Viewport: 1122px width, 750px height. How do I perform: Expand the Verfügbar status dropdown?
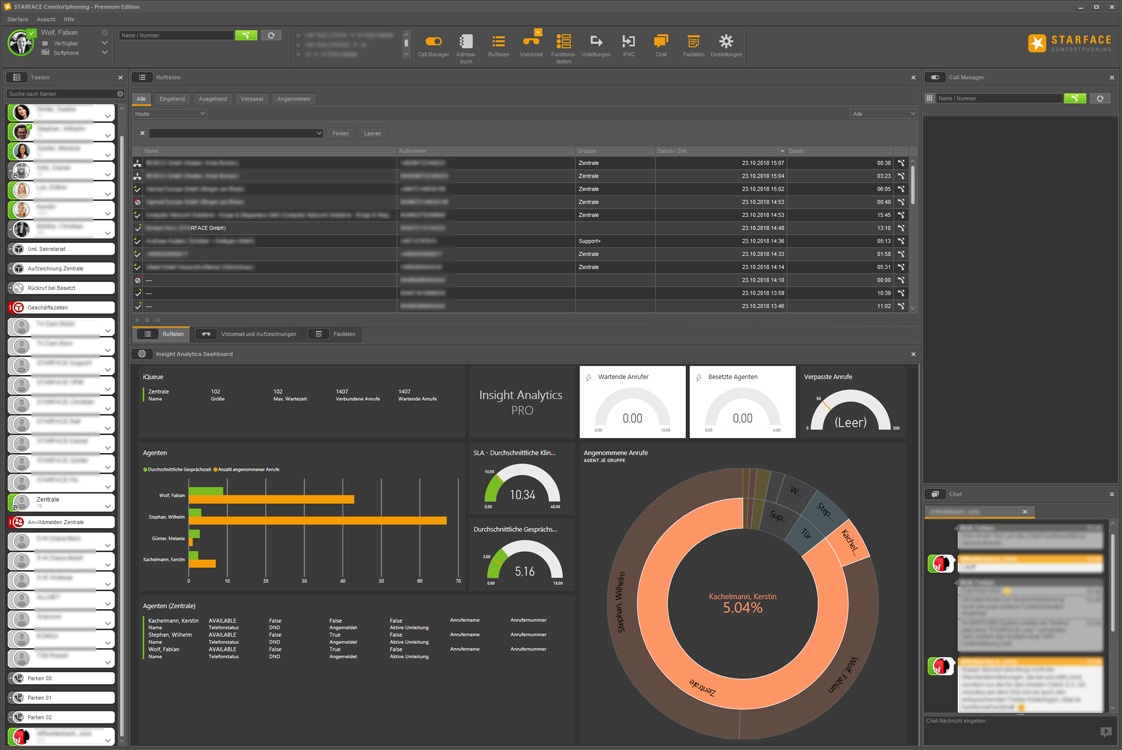(104, 43)
